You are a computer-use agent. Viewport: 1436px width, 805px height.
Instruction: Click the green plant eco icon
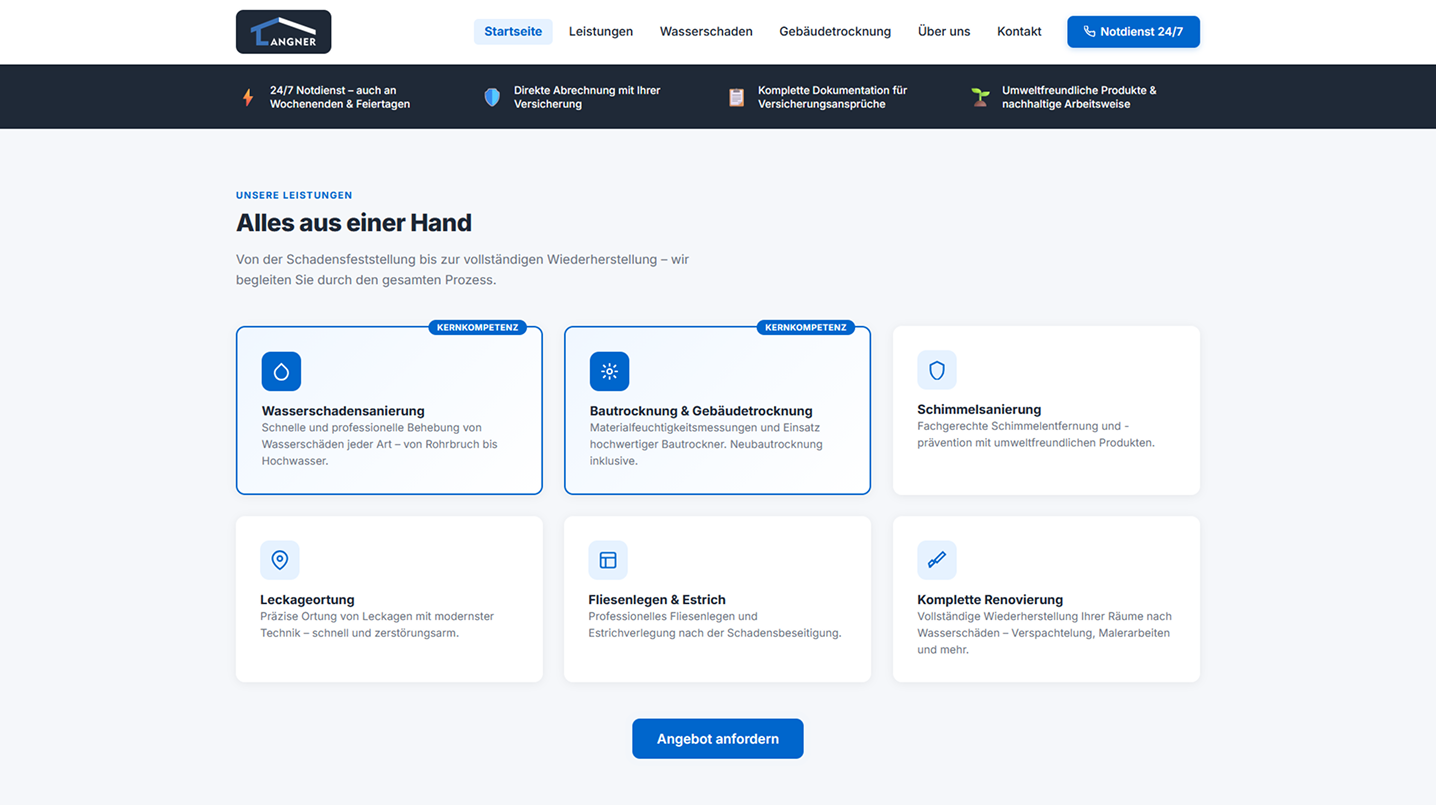point(980,97)
